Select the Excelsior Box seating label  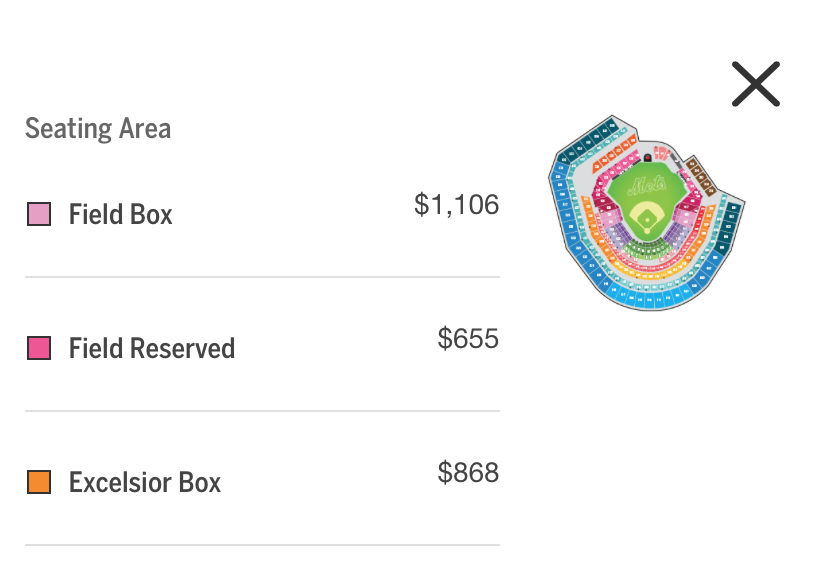coord(144,482)
